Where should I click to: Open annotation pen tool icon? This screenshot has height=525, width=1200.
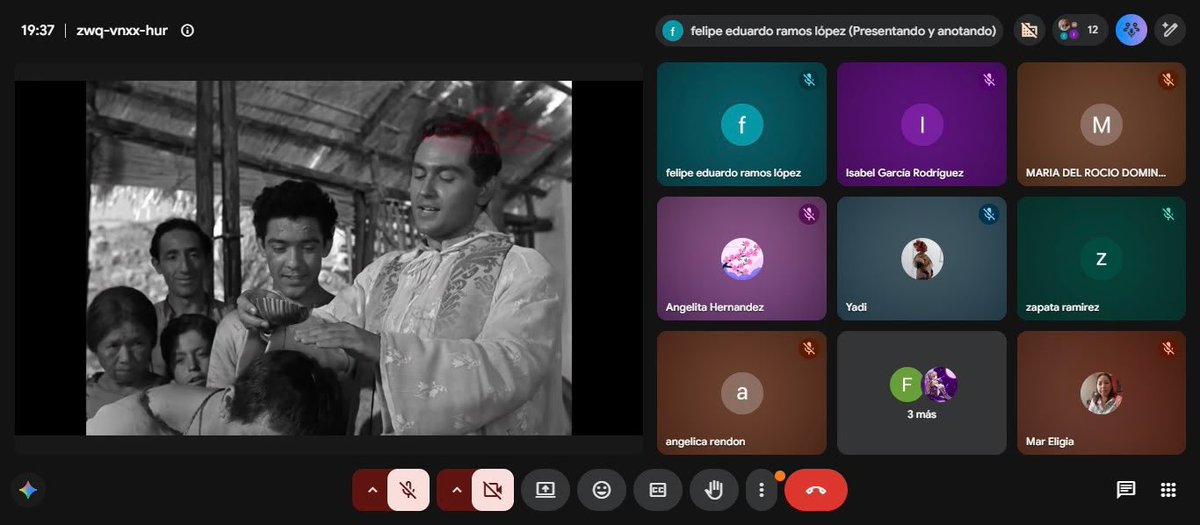[1168, 30]
